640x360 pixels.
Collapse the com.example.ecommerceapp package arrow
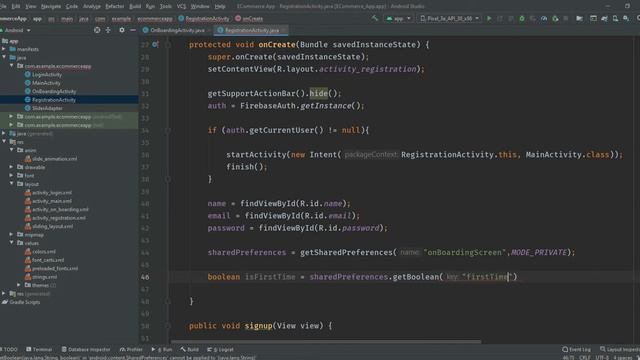(x=11, y=66)
